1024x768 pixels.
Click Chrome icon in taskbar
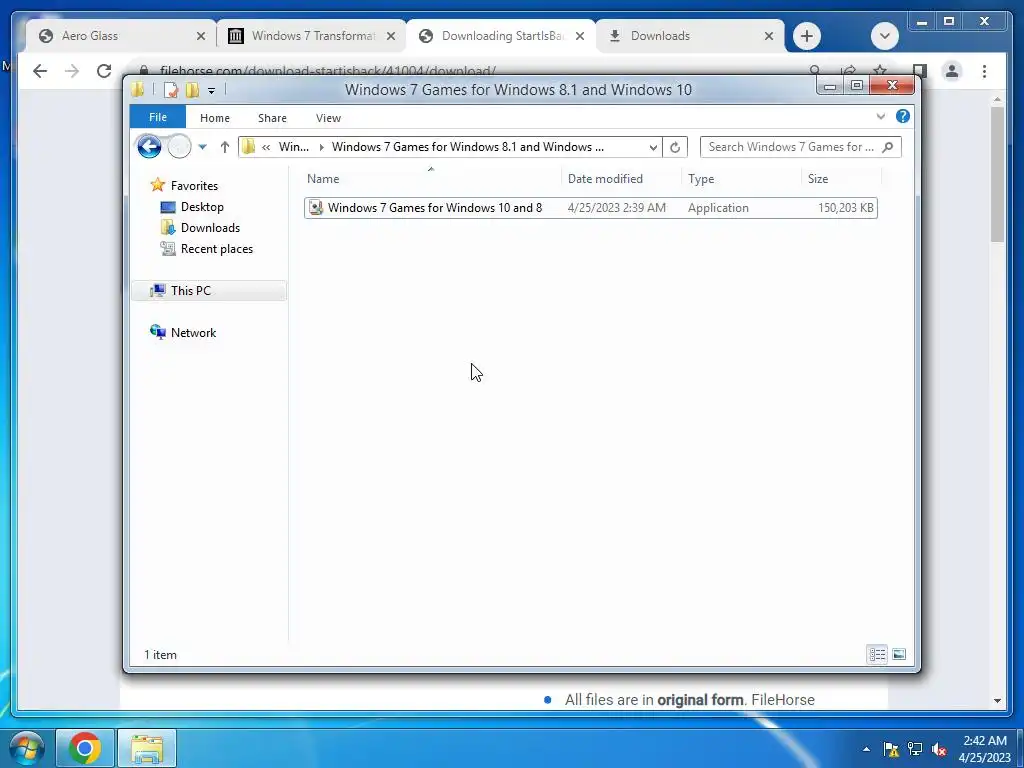pyautogui.click(x=85, y=748)
